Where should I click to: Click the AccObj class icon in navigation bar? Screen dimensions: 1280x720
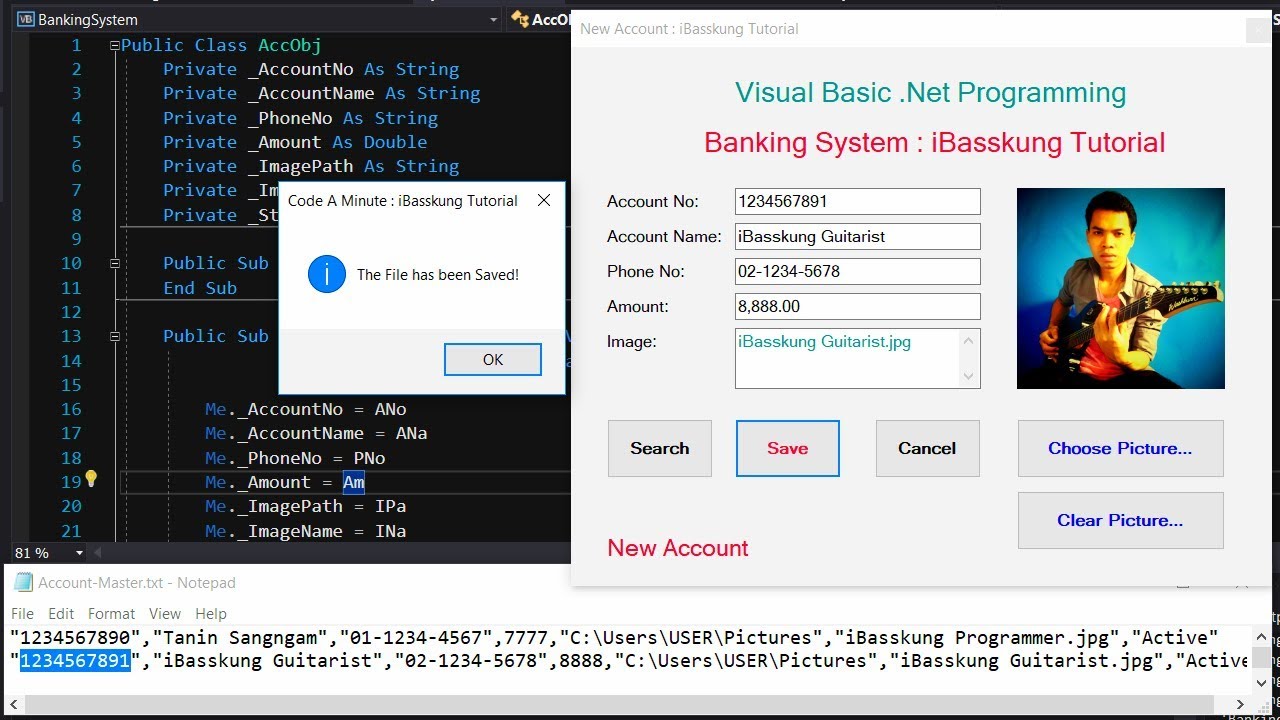519,19
